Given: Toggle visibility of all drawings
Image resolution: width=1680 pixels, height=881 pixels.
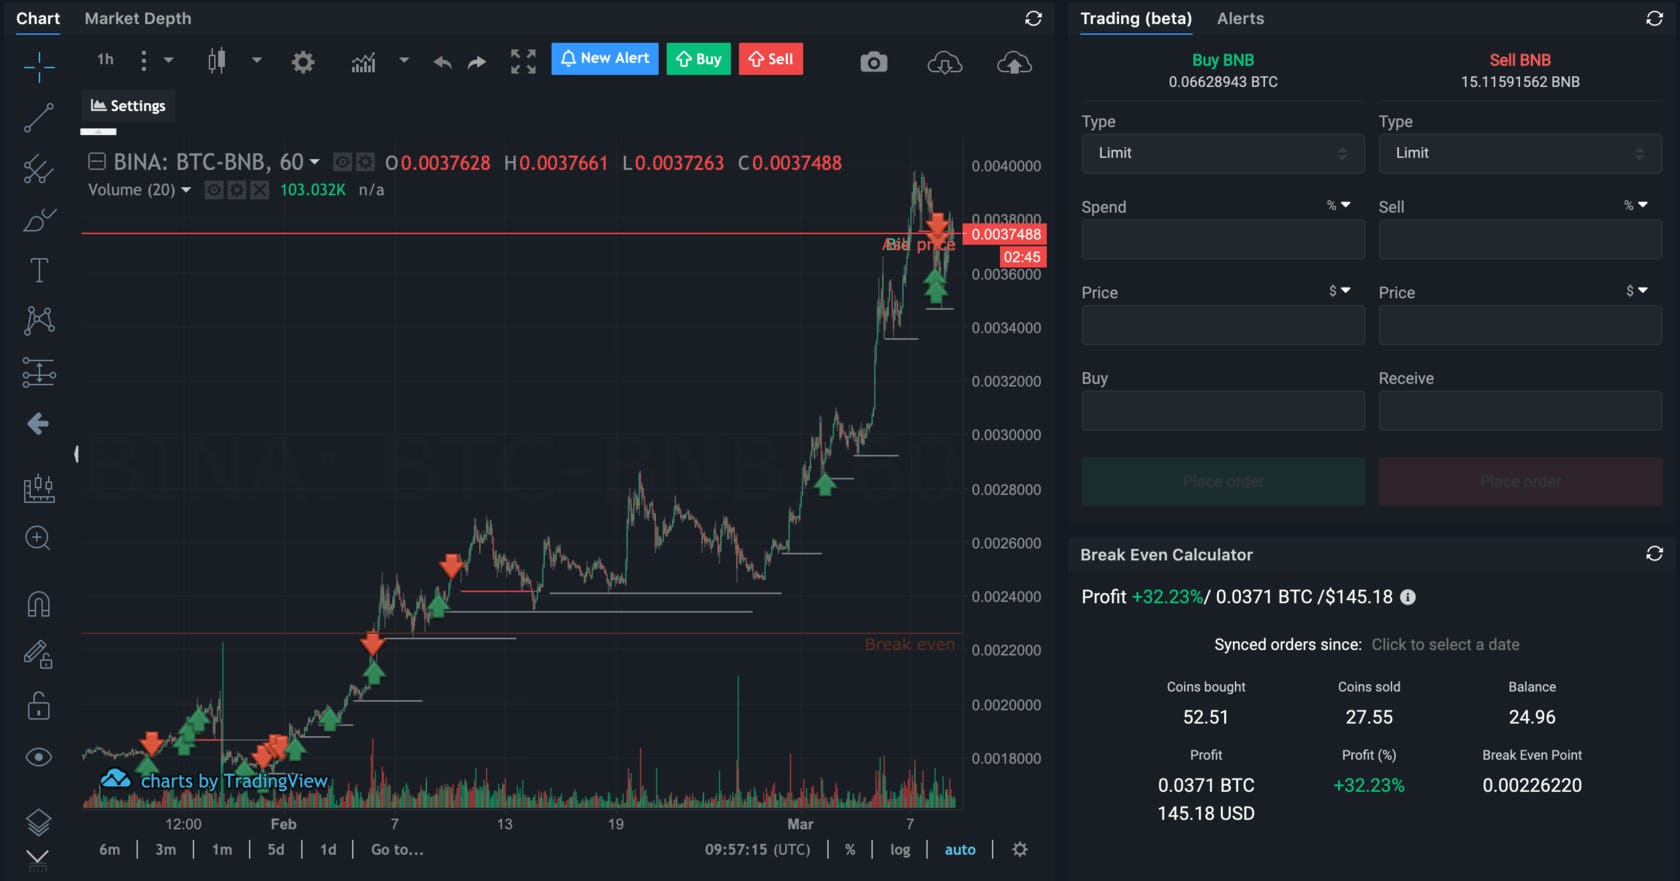Looking at the screenshot, I should tap(38, 757).
